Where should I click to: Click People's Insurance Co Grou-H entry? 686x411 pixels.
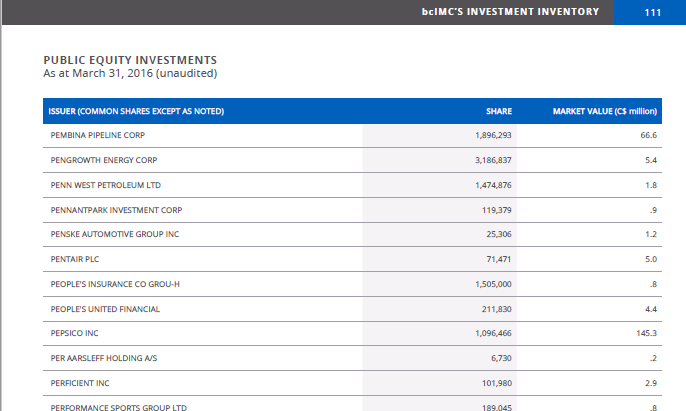(115, 284)
